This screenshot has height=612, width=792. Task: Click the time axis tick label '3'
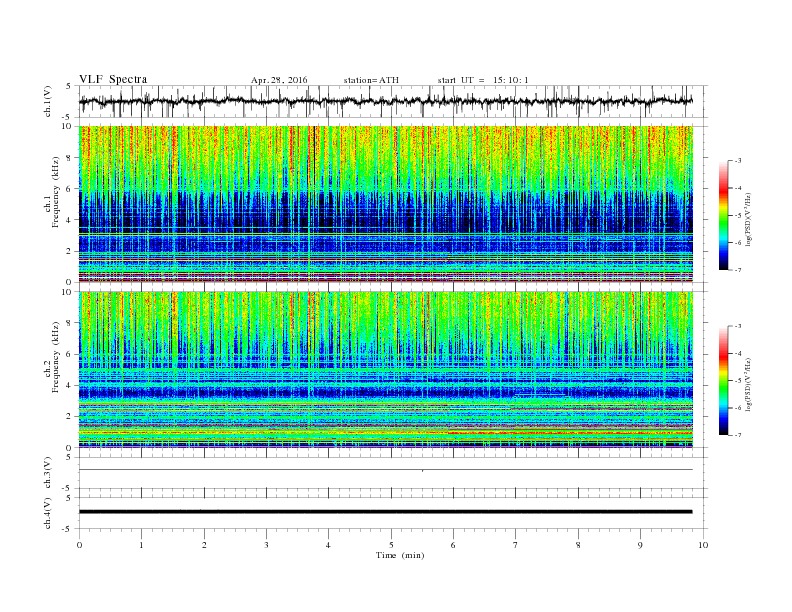pos(267,545)
